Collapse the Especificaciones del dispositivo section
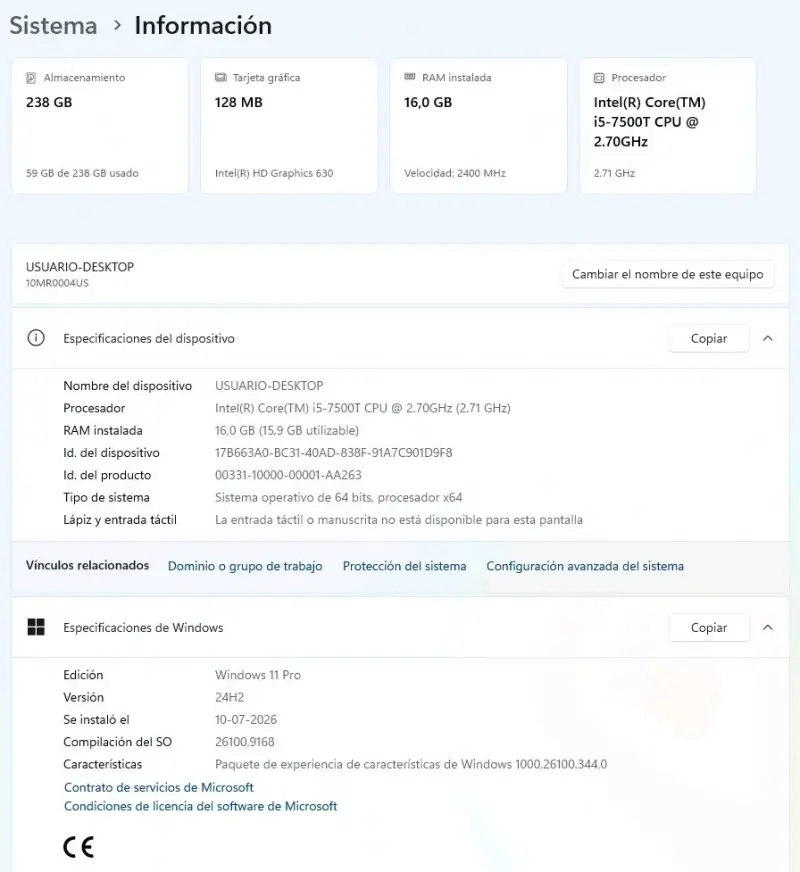Viewport: 800px width, 872px height. [768, 338]
